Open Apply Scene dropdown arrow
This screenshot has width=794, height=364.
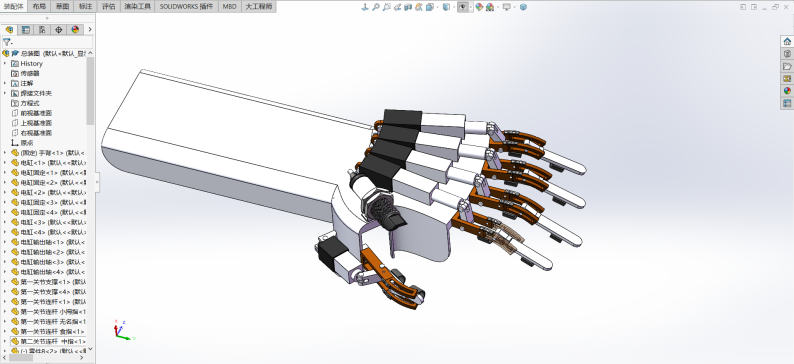tap(498, 7)
